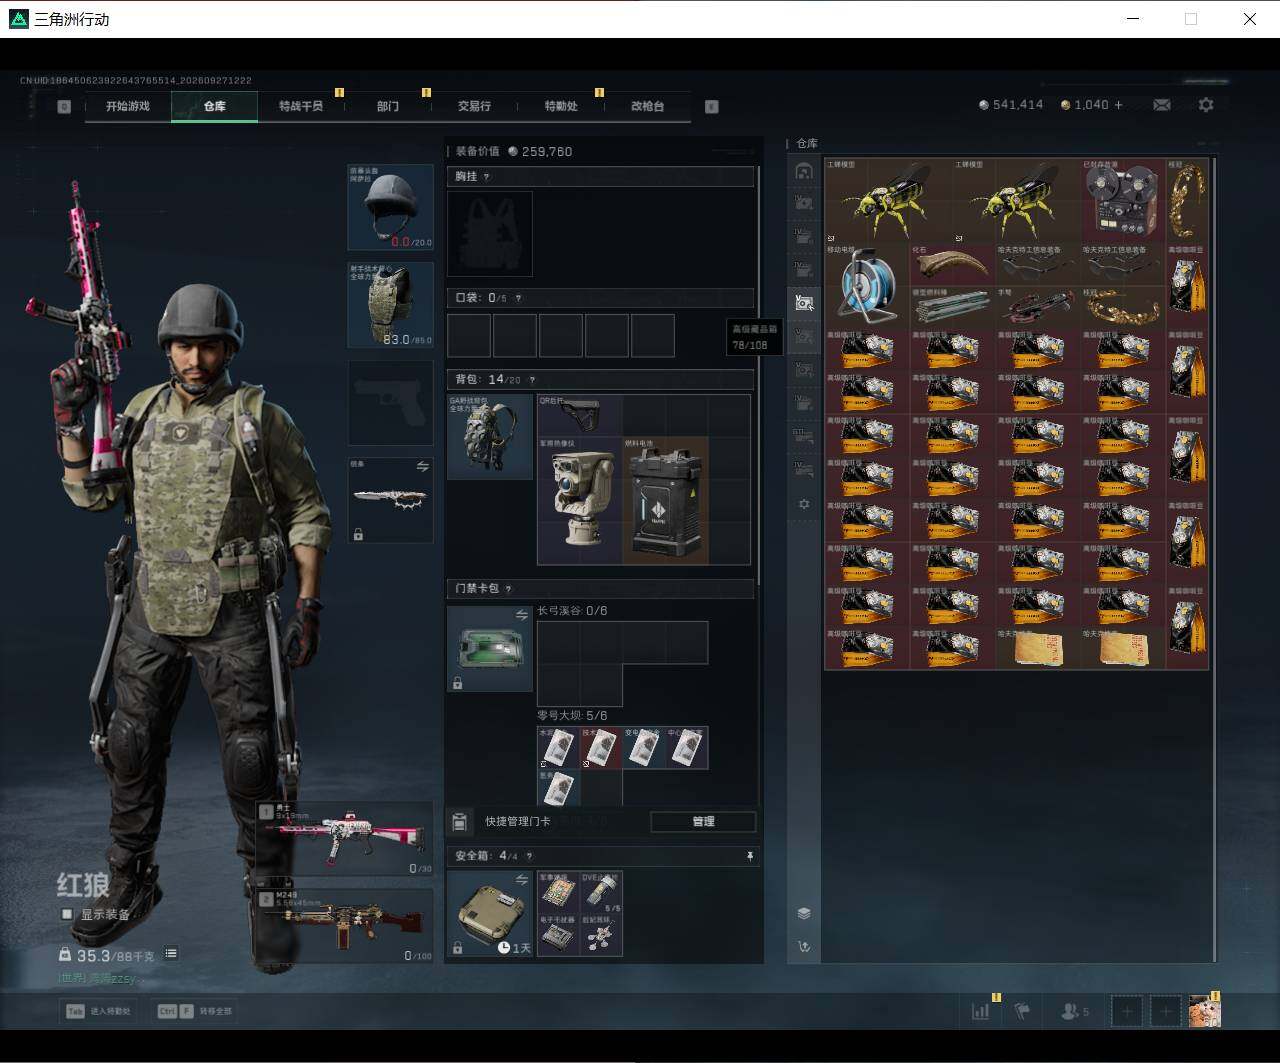
Task: Select the 5/5 stacked item in safe box
Action: (x=601, y=892)
